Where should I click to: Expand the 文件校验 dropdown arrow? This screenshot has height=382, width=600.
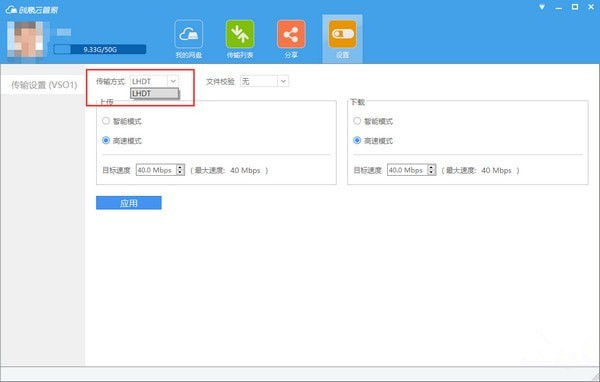click(283, 81)
